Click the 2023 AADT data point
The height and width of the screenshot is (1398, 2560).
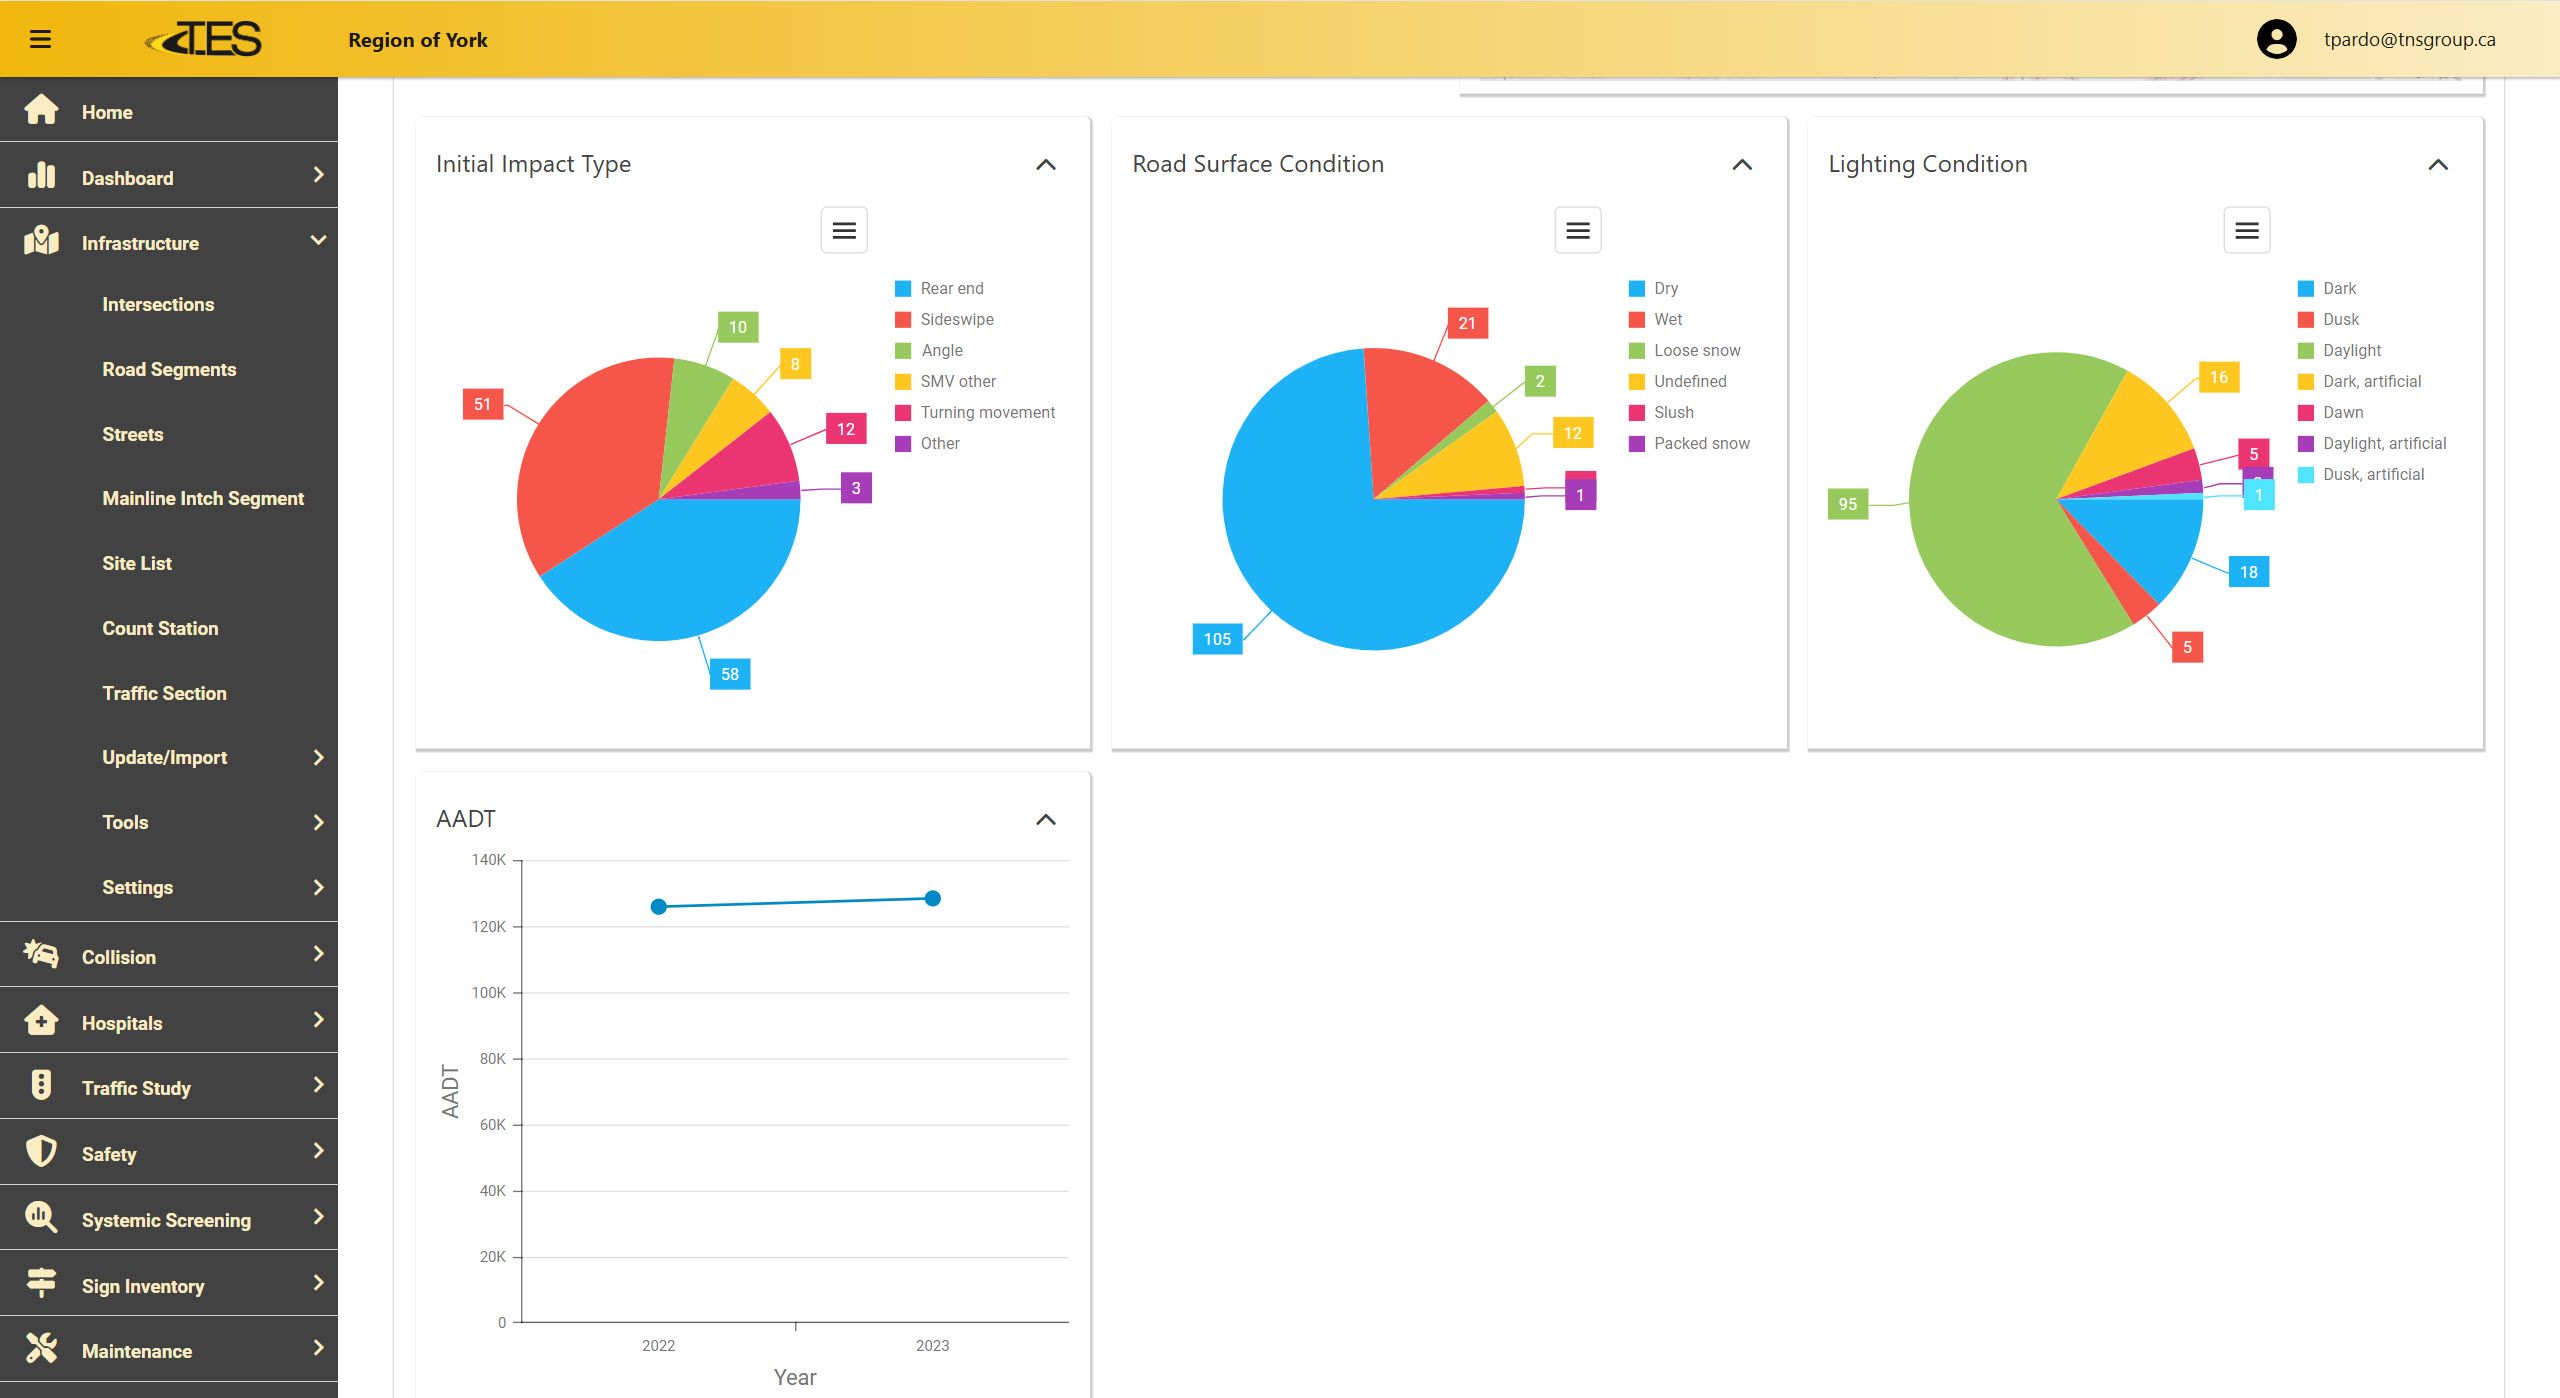pos(932,898)
